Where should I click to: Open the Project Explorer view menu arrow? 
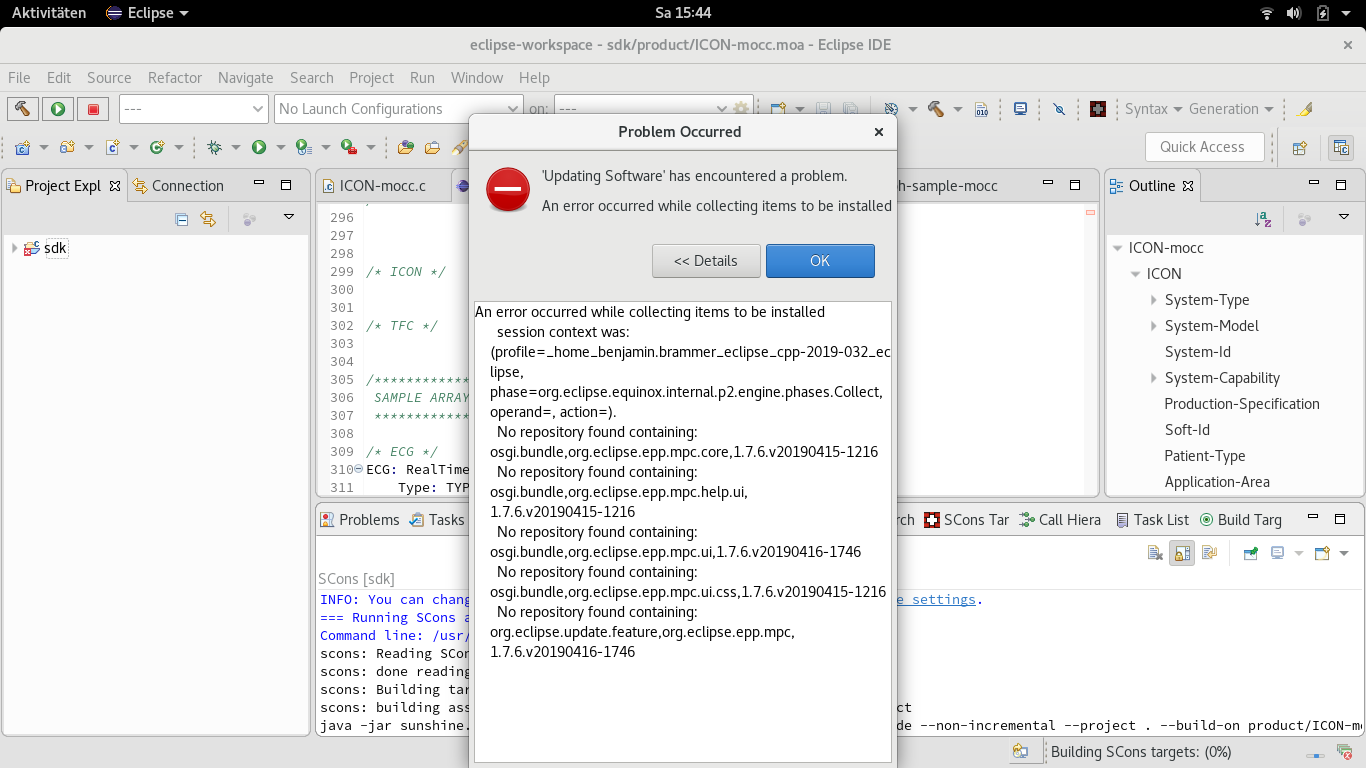289,217
